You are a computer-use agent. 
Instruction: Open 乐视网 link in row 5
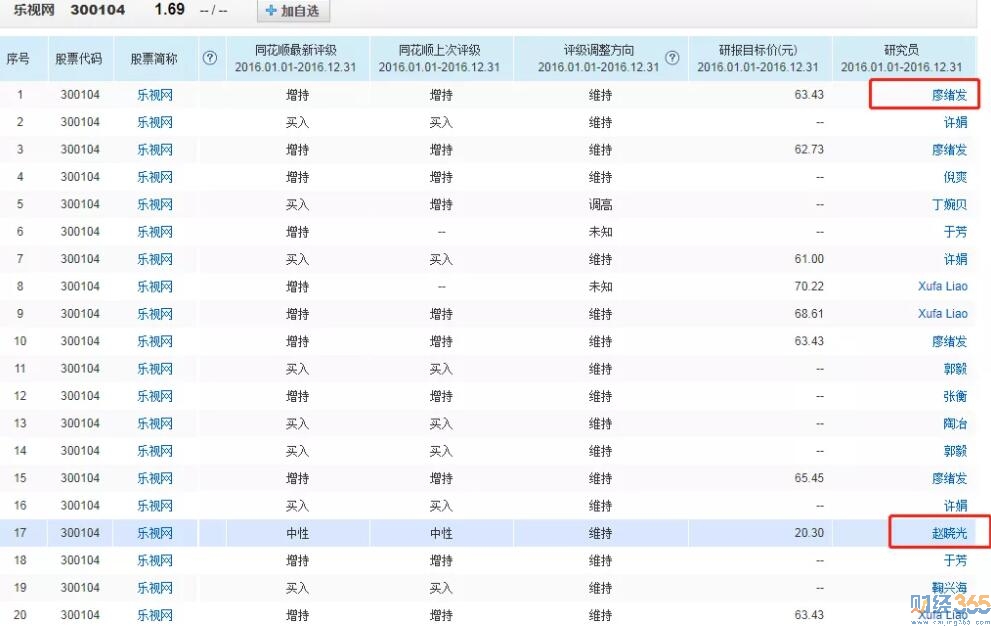pyautogui.click(x=155, y=204)
